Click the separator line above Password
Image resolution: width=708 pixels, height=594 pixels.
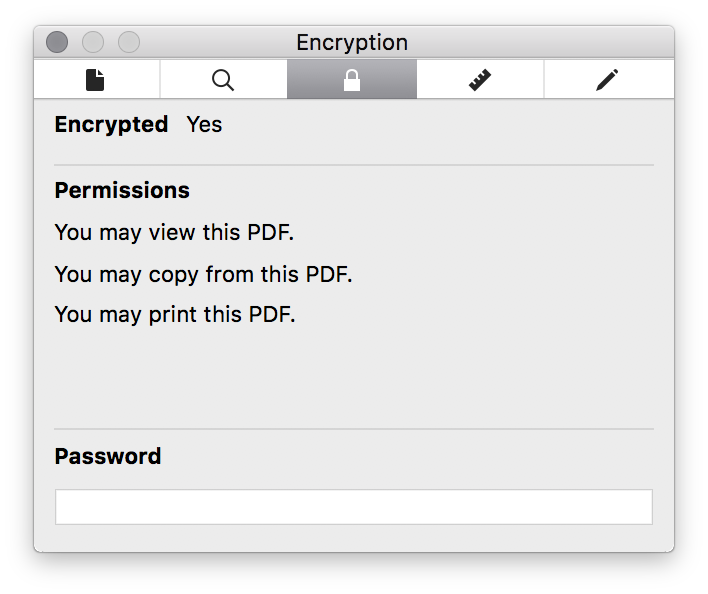354,429
